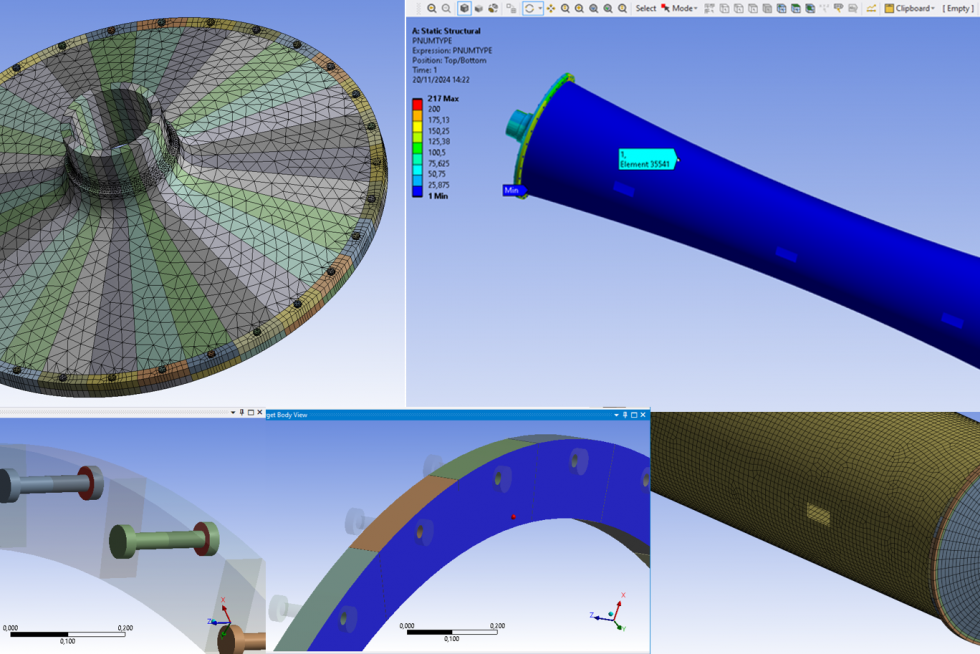The image size is (980, 654).
Task: Open Target Body View pane options arrow
Action: 616,415
